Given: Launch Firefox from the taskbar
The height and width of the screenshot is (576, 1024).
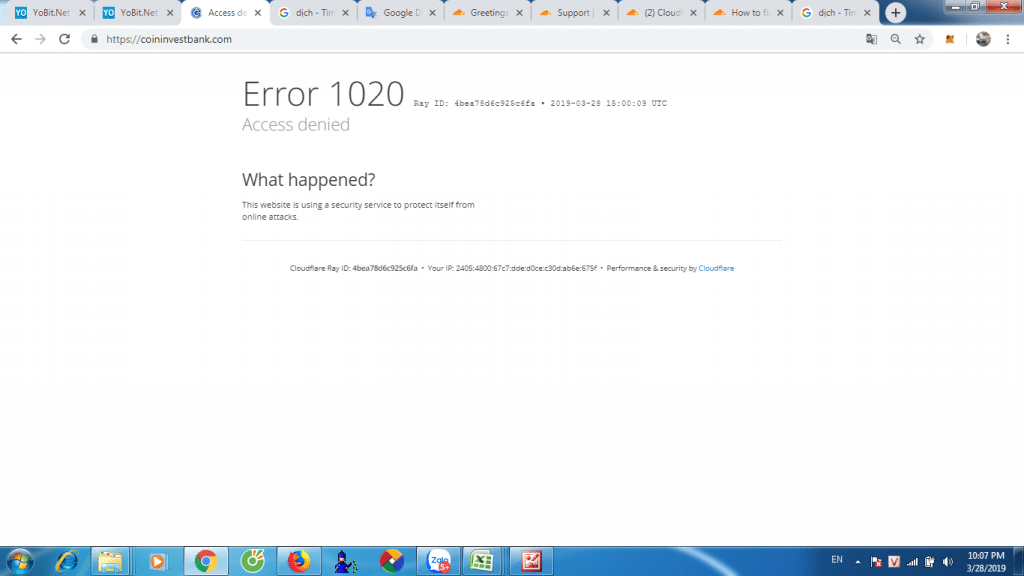Looking at the screenshot, I should pyautogui.click(x=298, y=561).
